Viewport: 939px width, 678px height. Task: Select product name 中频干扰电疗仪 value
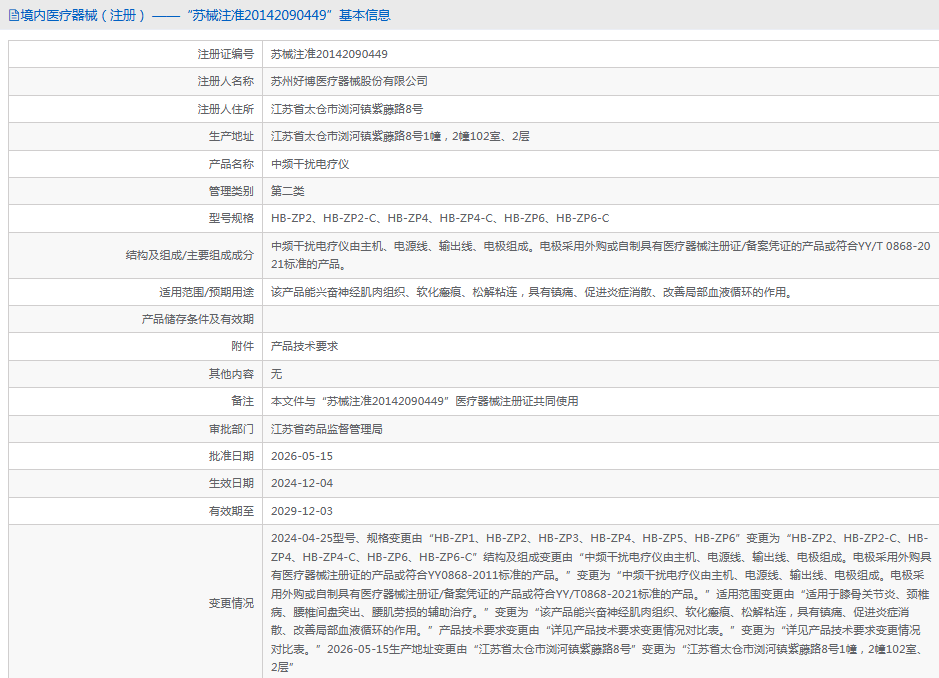[x=310, y=164]
